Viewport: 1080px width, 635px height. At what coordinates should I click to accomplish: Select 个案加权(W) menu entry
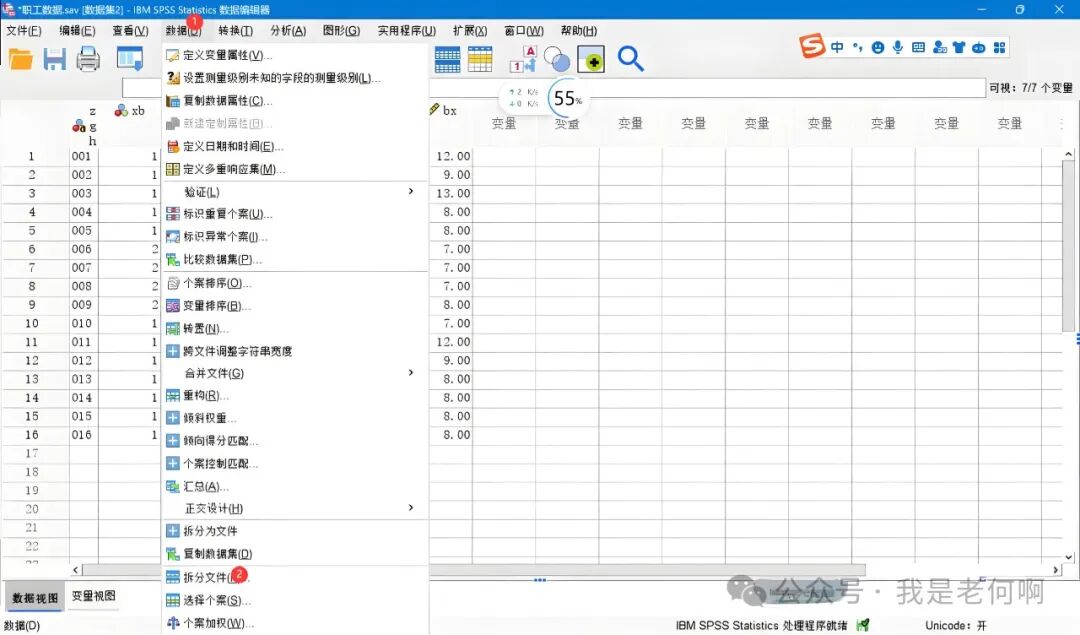(295, 623)
